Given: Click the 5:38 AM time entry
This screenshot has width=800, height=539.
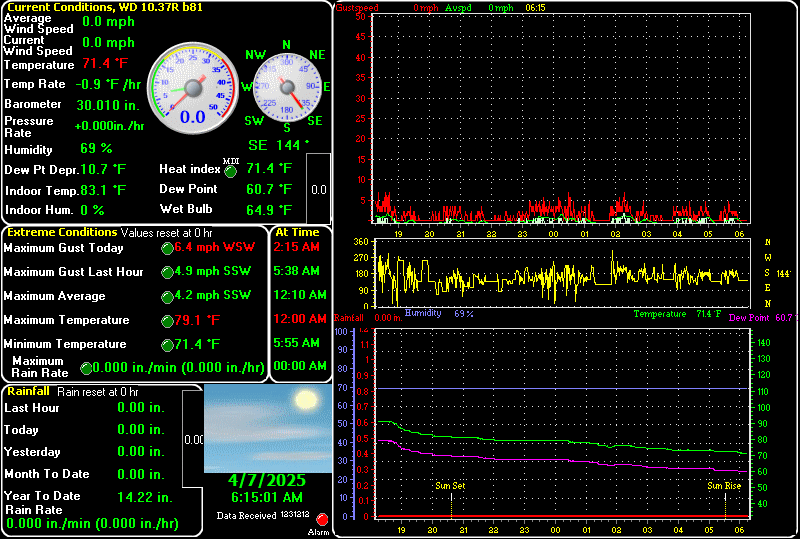Looking at the screenshot, I should pyautogui.click(x=296, y=271).
